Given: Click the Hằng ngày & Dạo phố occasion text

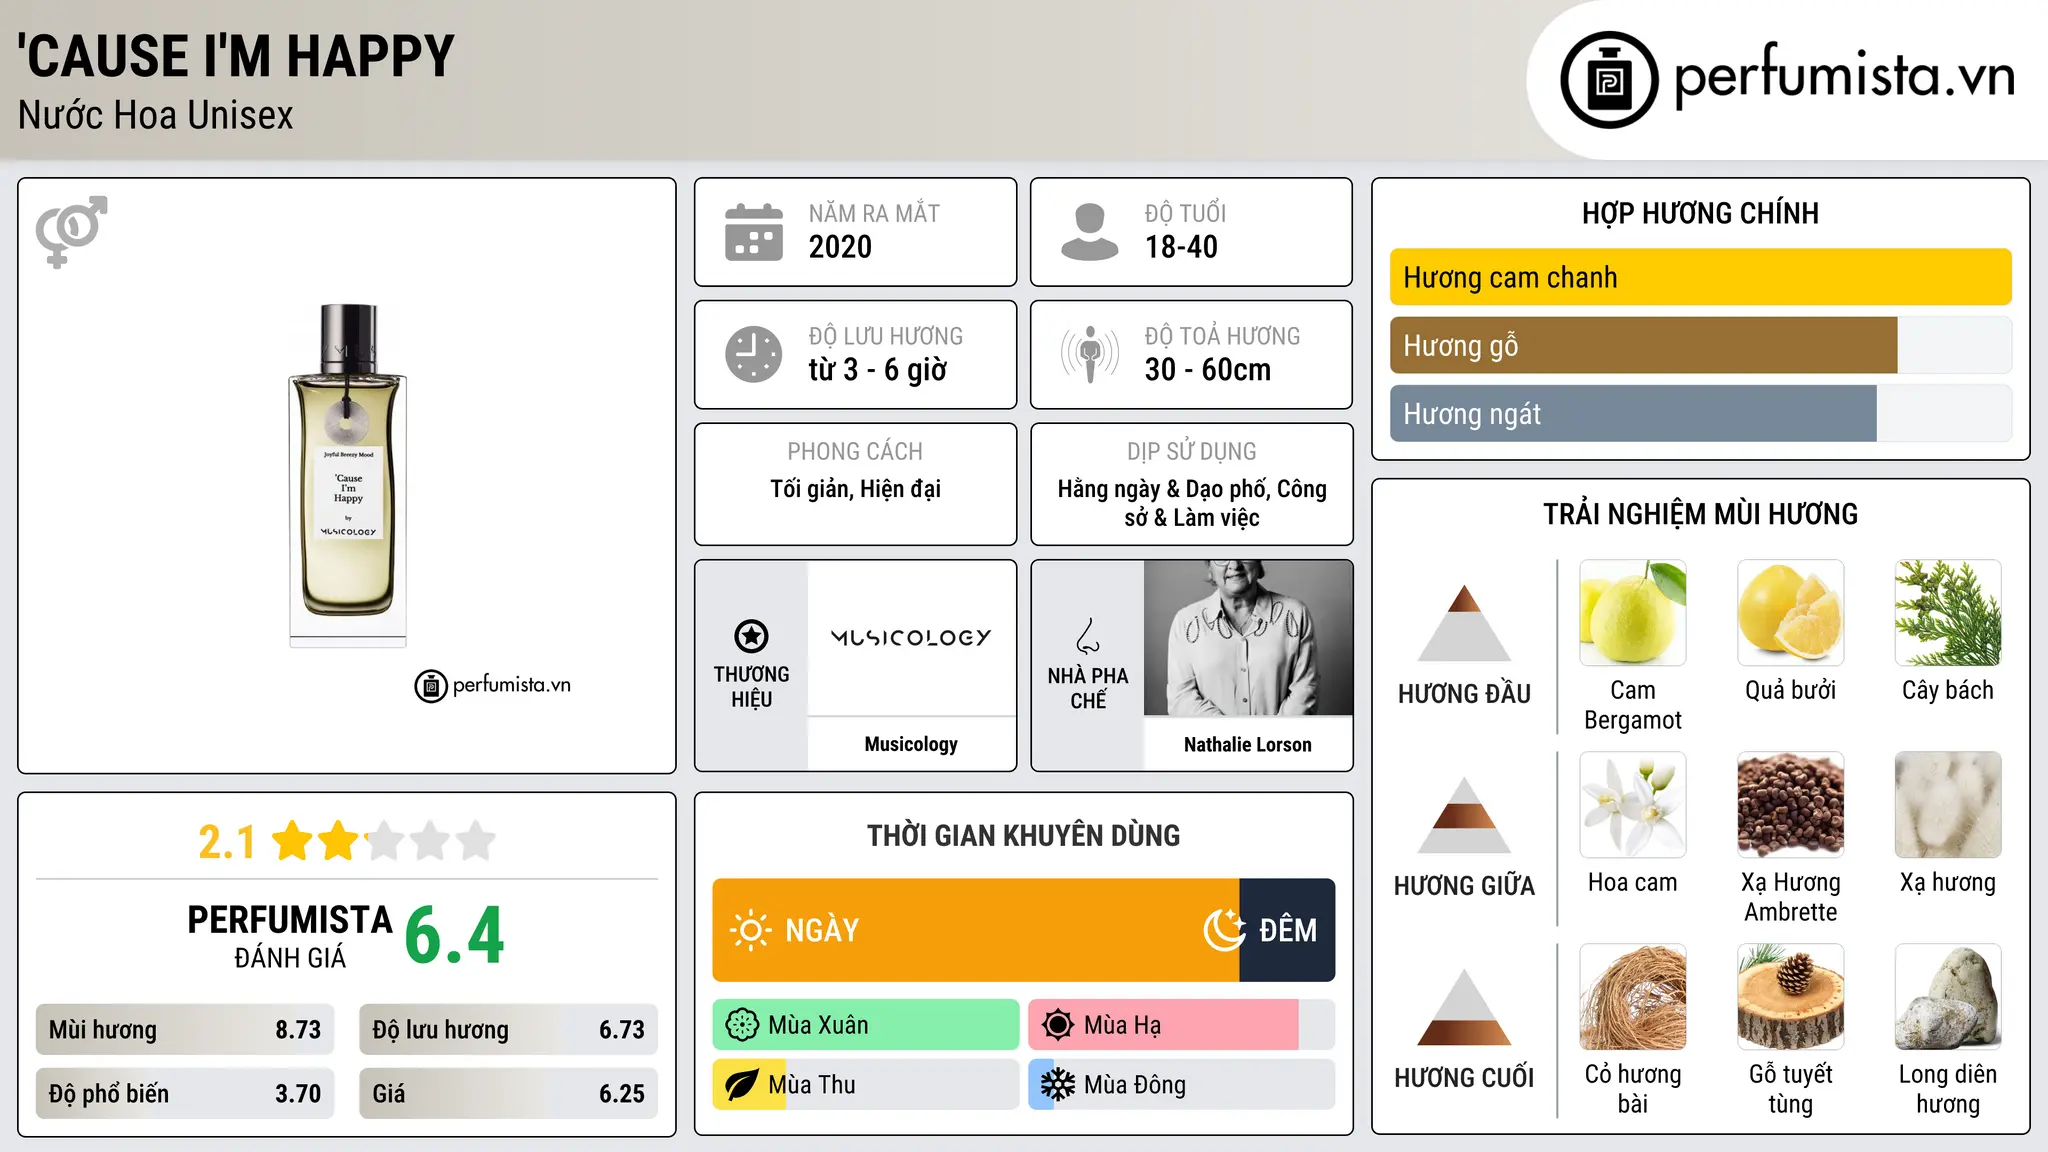Looking at the screenshot, I should click(1192, 503).
